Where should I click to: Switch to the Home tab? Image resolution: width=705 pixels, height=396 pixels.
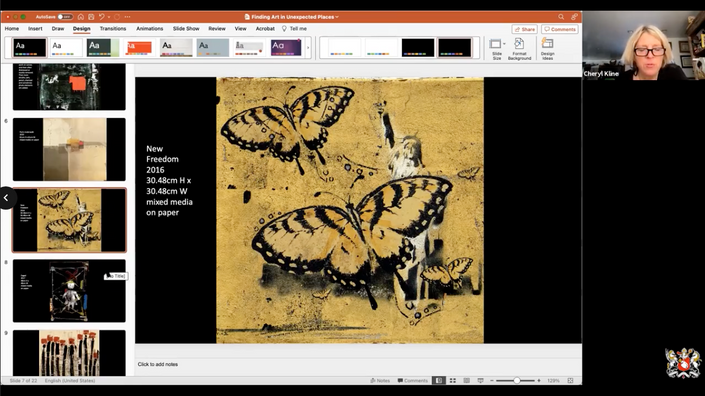[x=12, y=28]
